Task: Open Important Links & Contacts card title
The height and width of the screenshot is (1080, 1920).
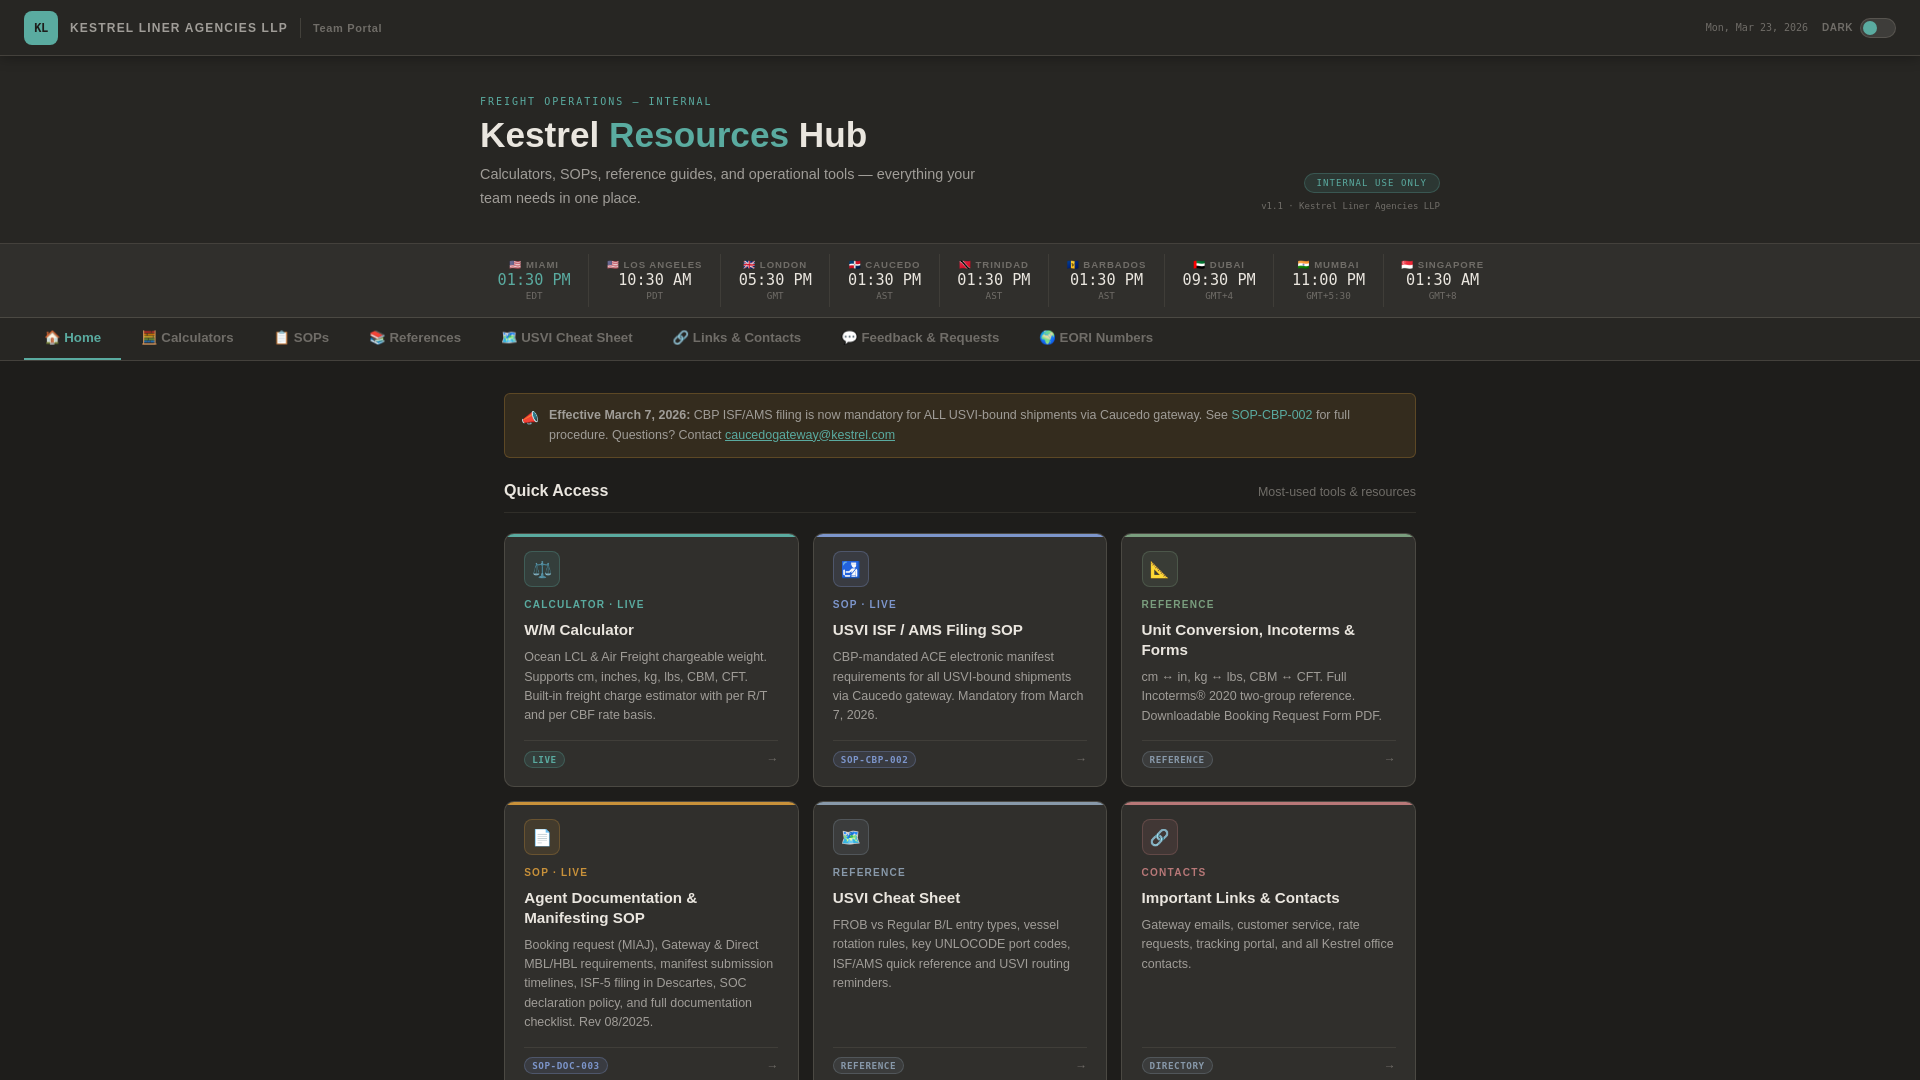Action: 1240,898
